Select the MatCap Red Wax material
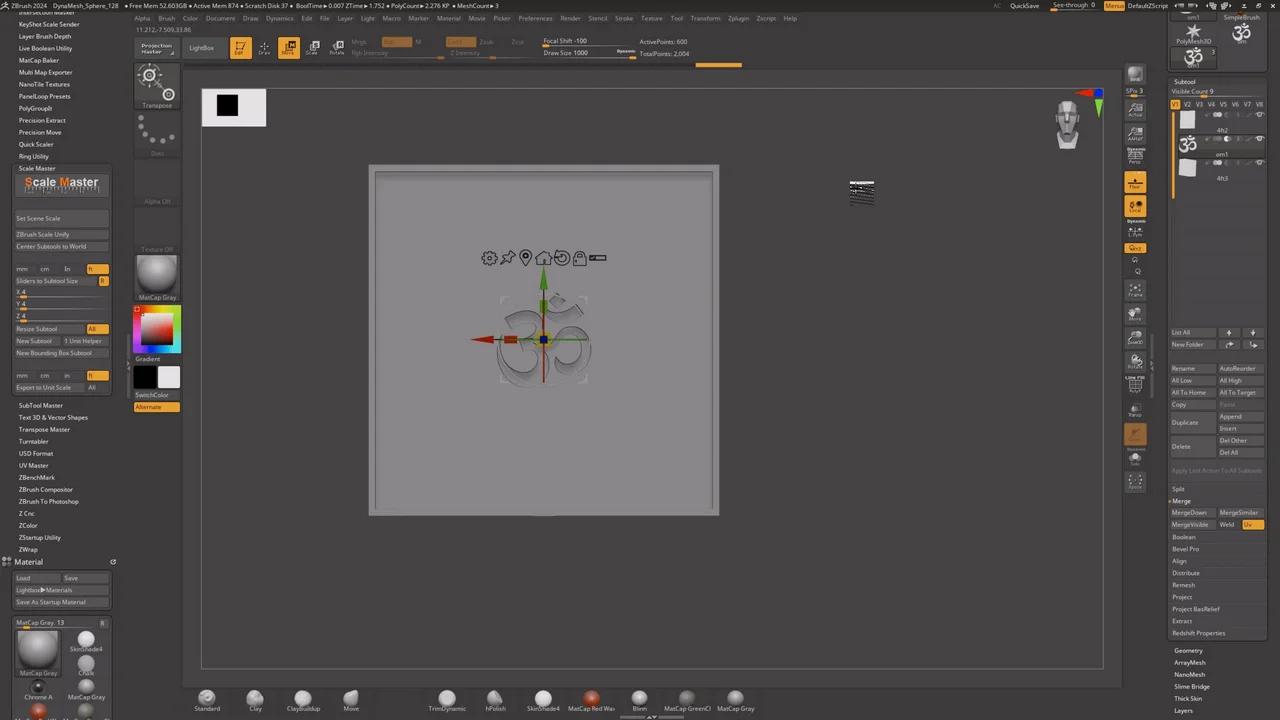Screen dimensions: 1280x720 (x=591, y=701)
